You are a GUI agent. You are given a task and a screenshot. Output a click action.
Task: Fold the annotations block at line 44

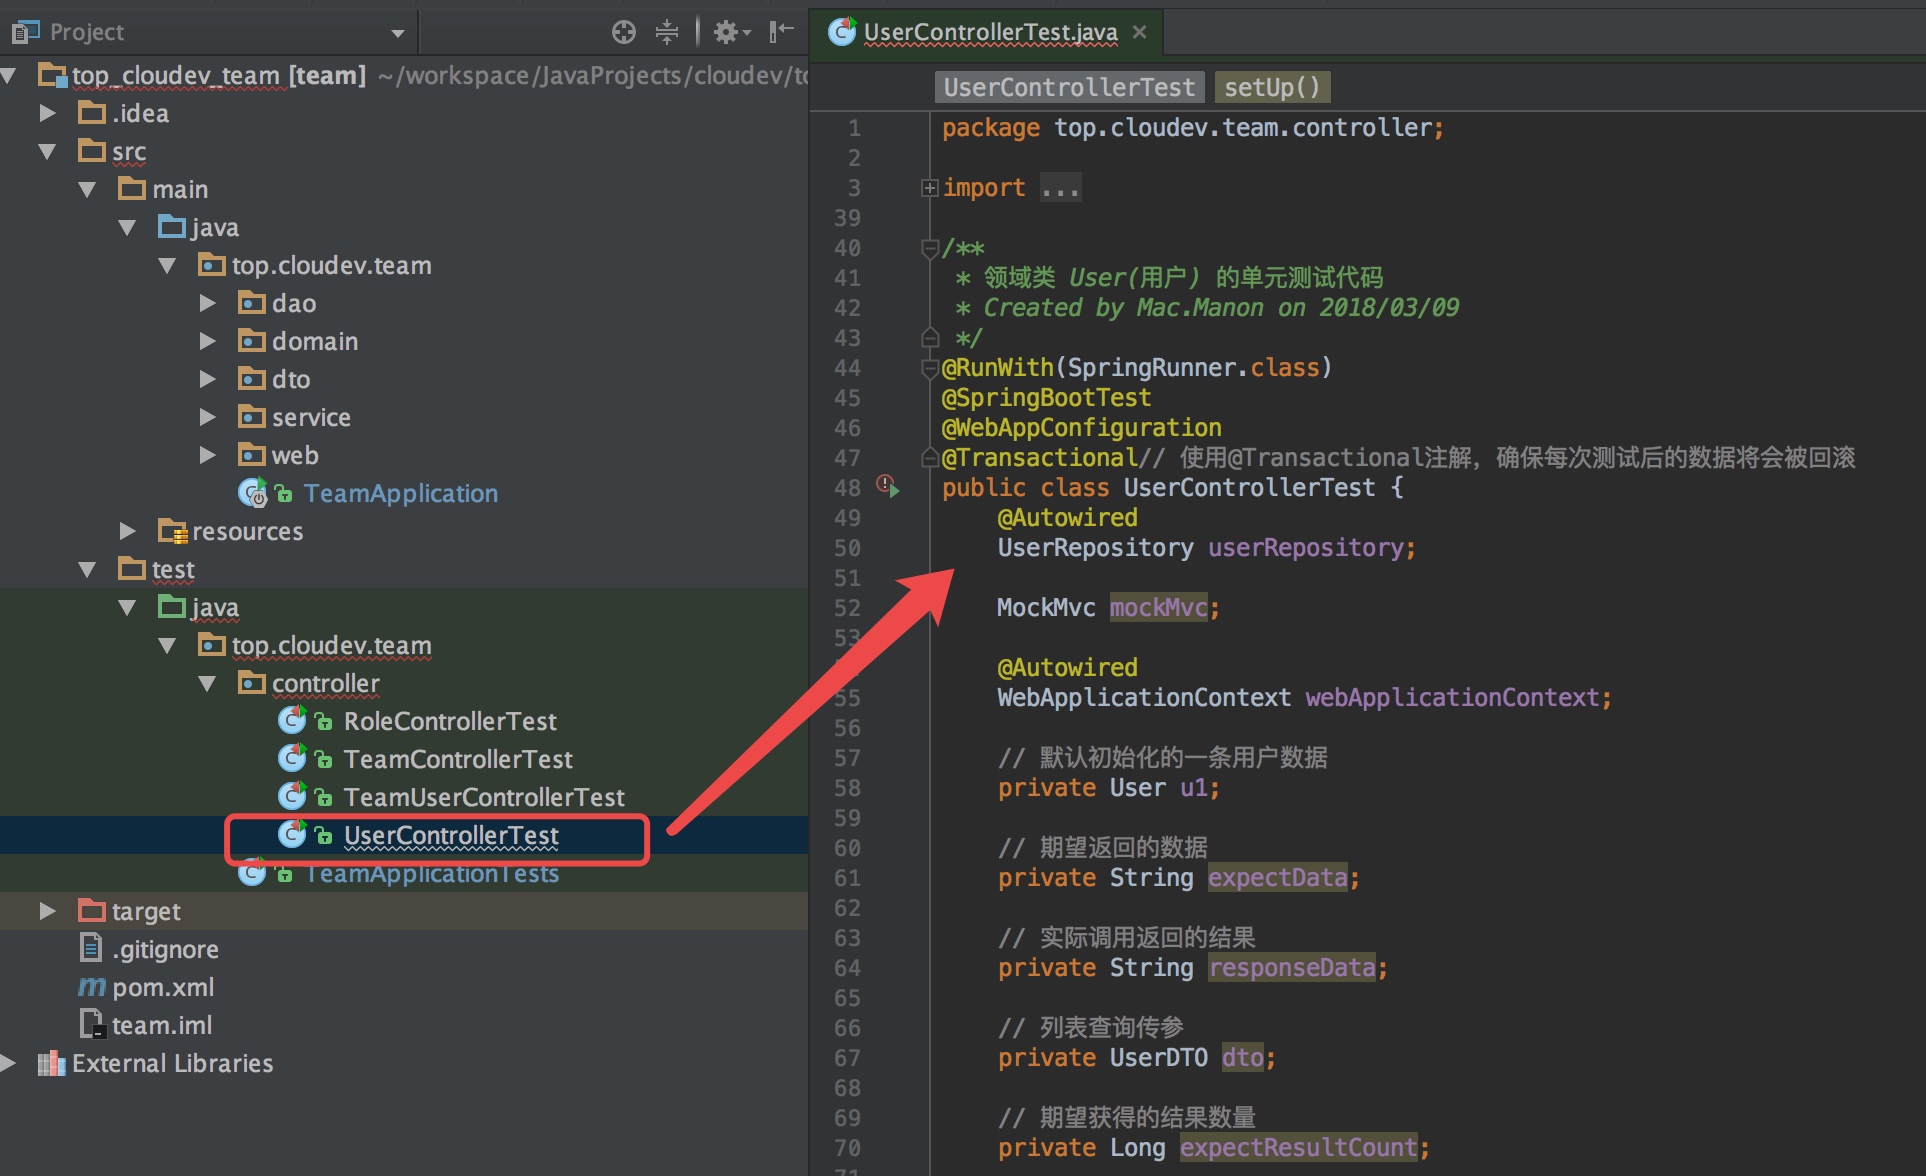(929, 368)
